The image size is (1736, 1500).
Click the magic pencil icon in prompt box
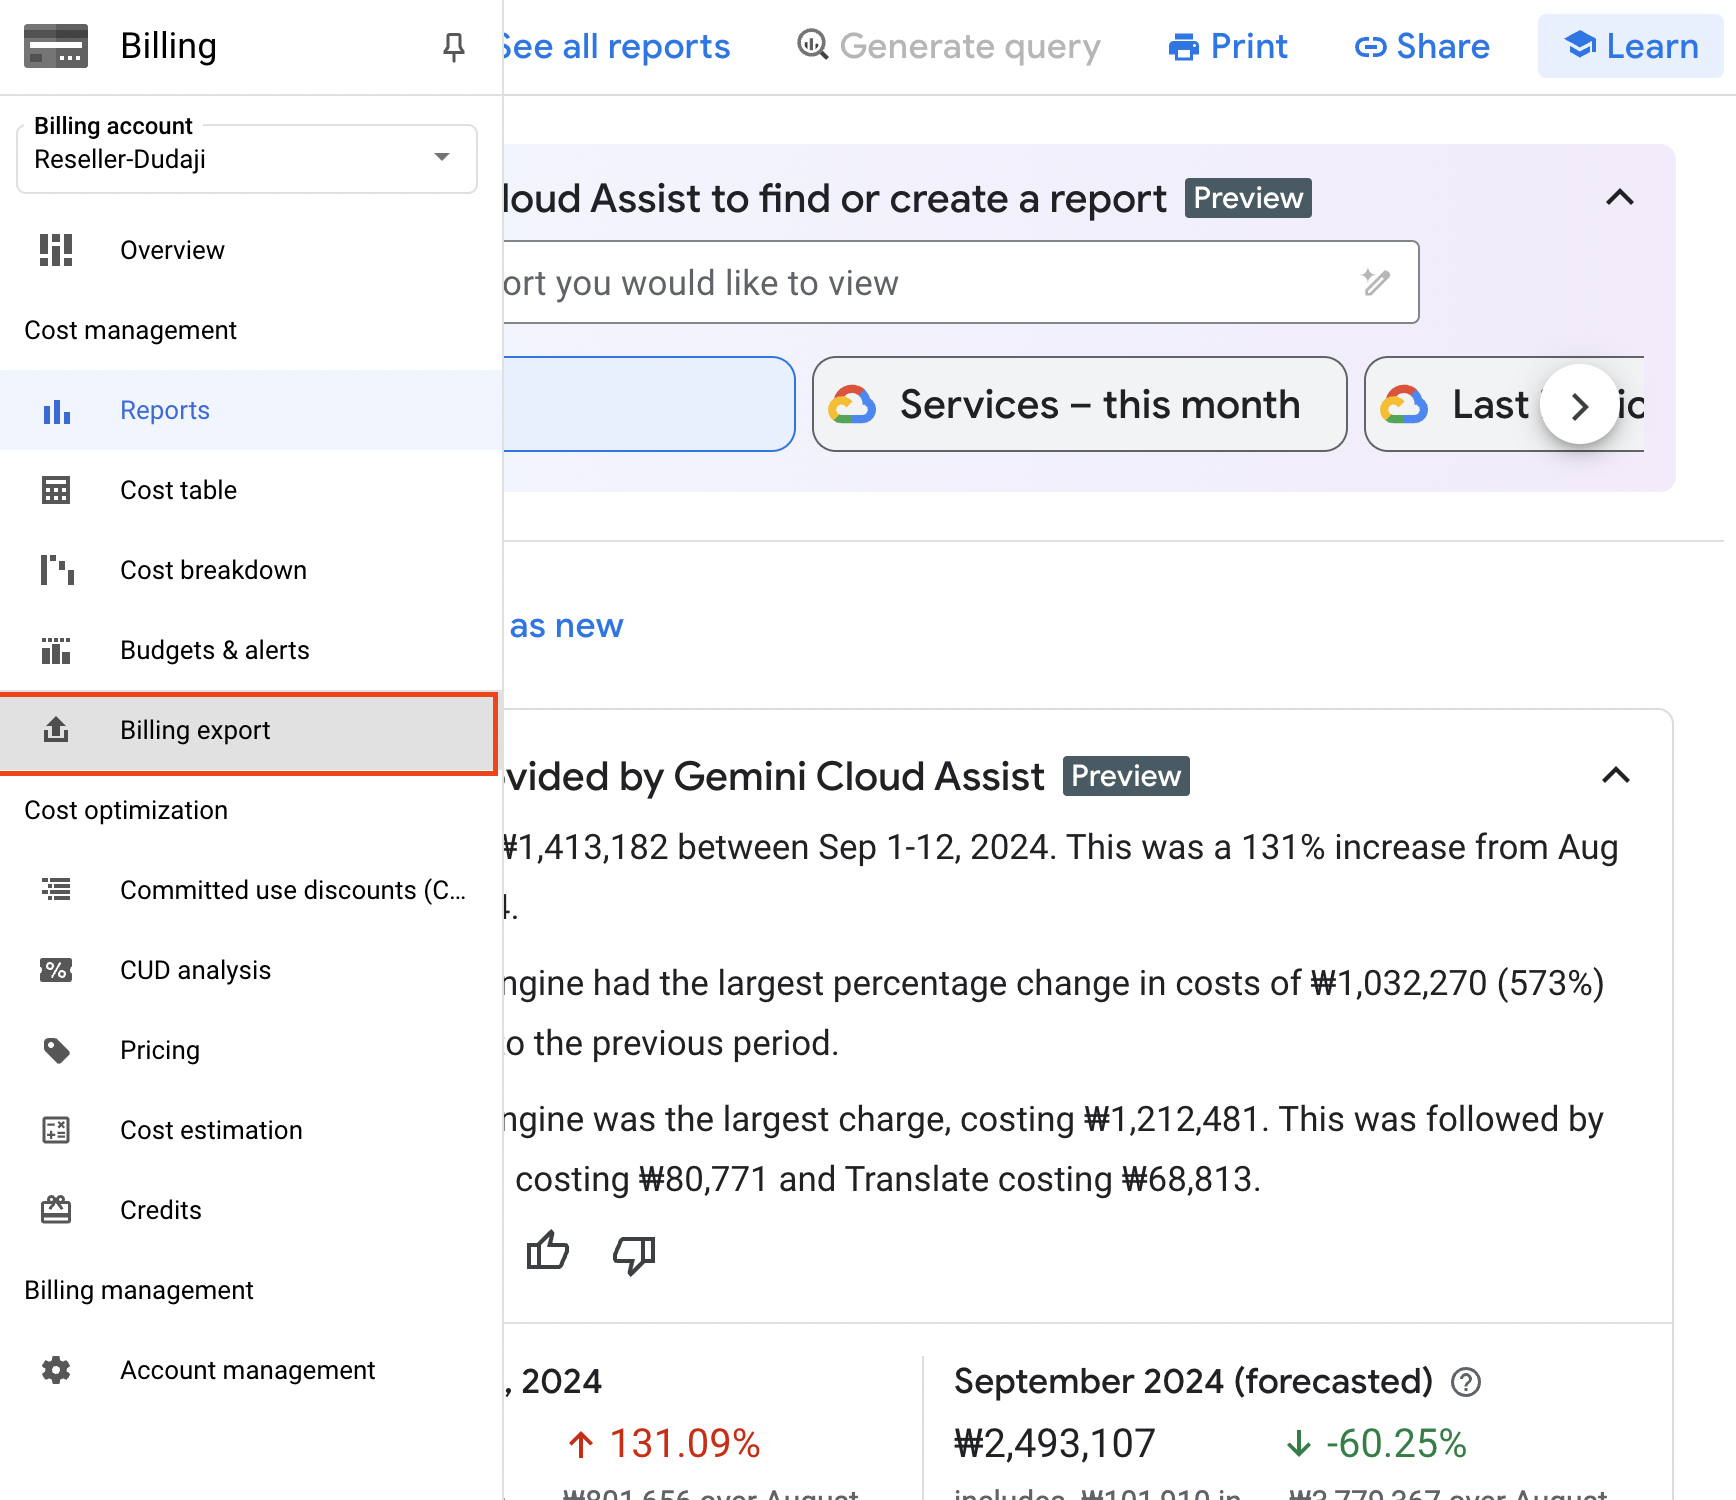click(x=1376, y=283)
